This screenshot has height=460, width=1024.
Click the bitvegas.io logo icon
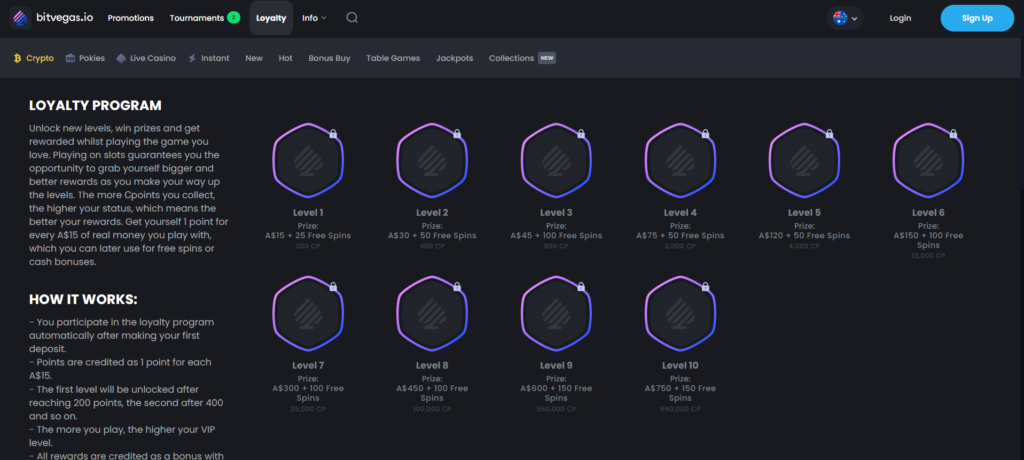[20, 18]
